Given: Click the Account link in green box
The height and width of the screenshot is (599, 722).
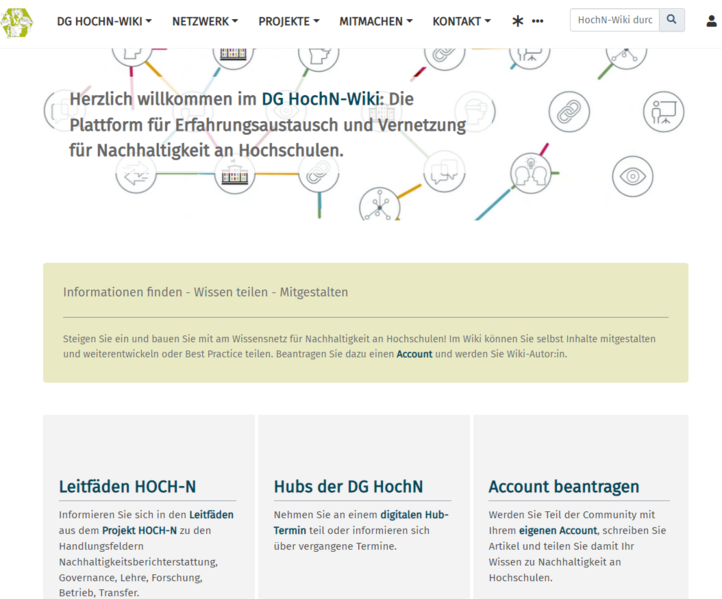Looking at the screenshot, I should (x=414, y=354).
